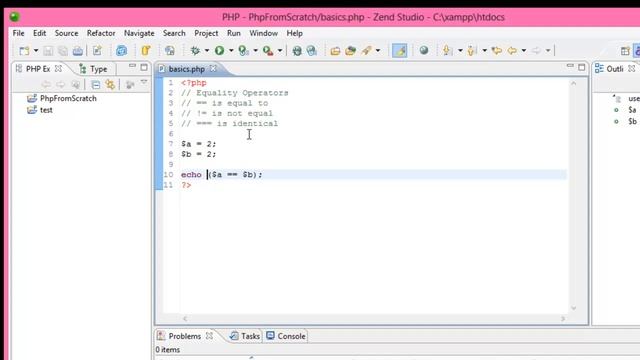Click the Search flashlight toolbar icon

pos(366,51)
